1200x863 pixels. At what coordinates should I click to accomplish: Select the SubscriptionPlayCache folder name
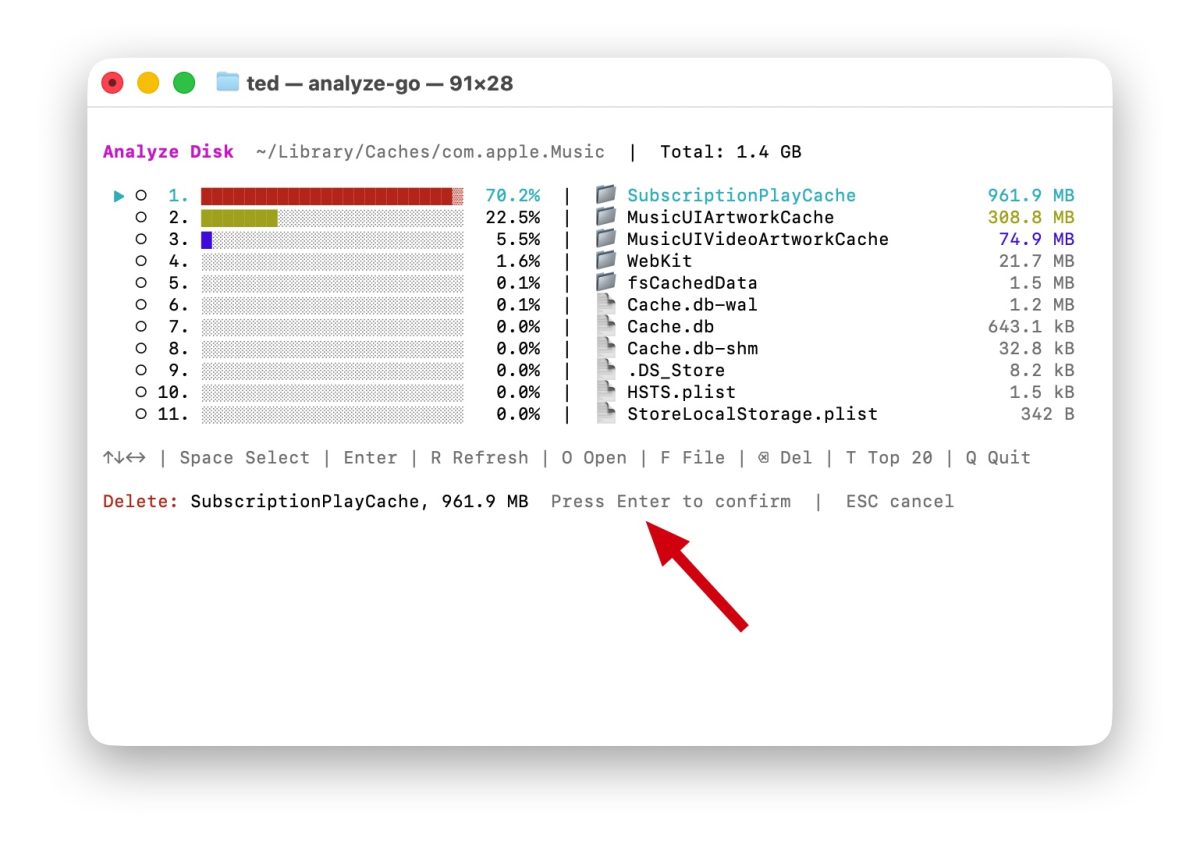coord(742,196)
